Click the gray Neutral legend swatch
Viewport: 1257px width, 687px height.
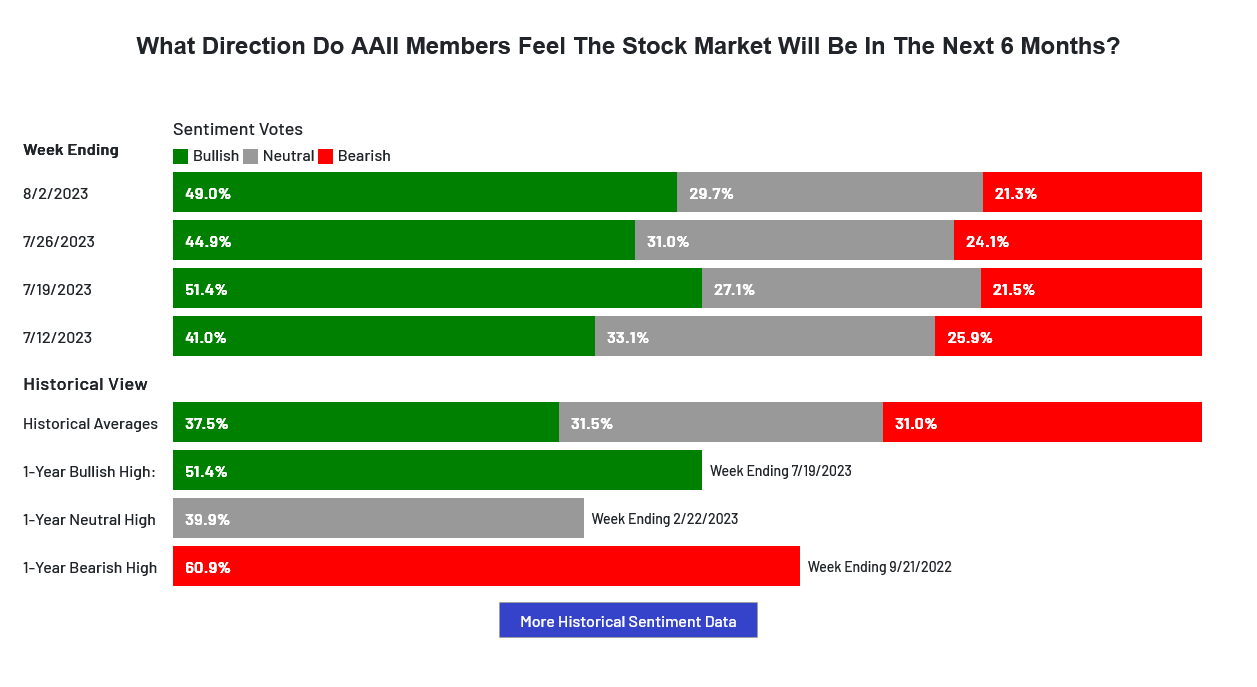coord(250,156)
